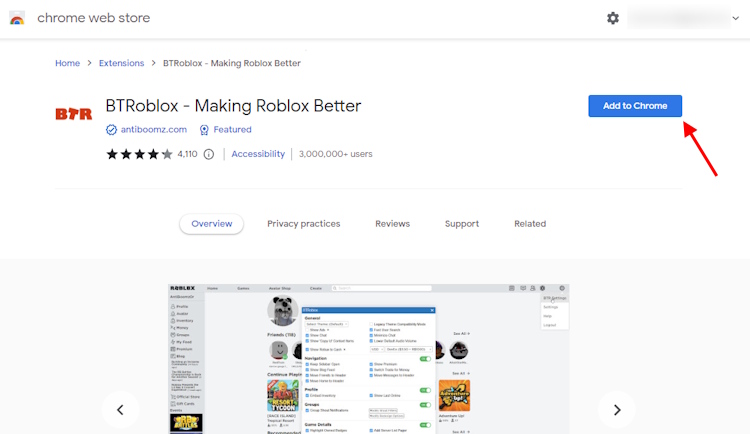Switch to Privacy practices tab
Screen dimensions: 750x434
click(x=303, y=224)
